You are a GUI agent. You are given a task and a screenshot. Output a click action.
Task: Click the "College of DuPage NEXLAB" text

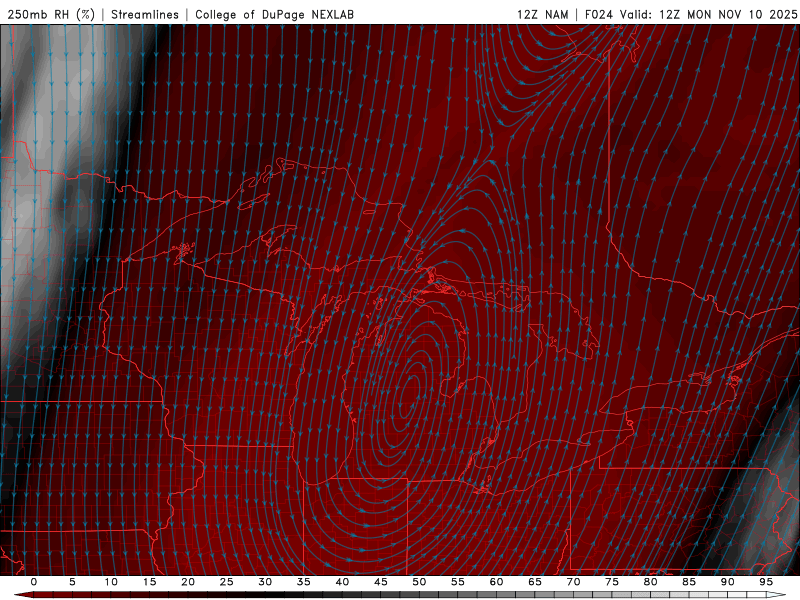pos(274,14)
